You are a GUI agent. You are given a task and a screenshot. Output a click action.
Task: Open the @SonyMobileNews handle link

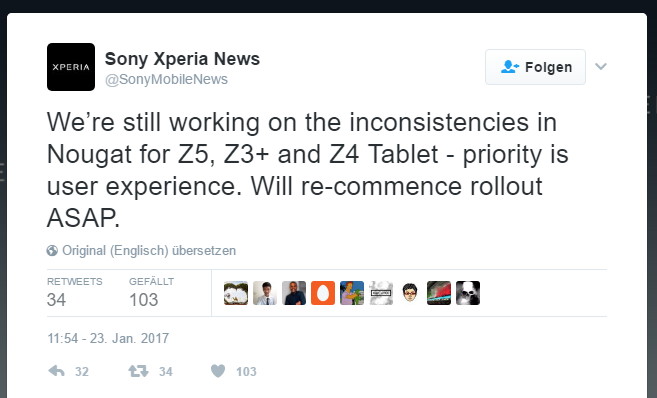click(x=166, y=79)
